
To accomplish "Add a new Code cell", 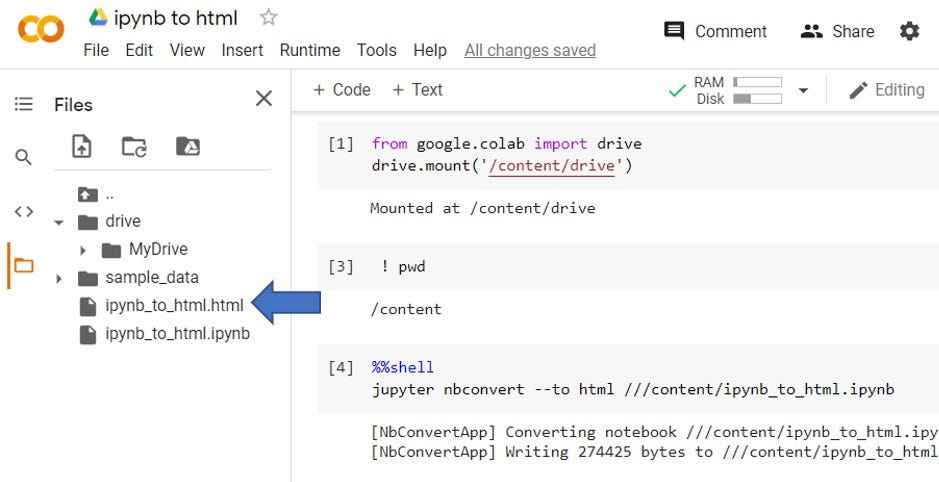I will [341, 90].
